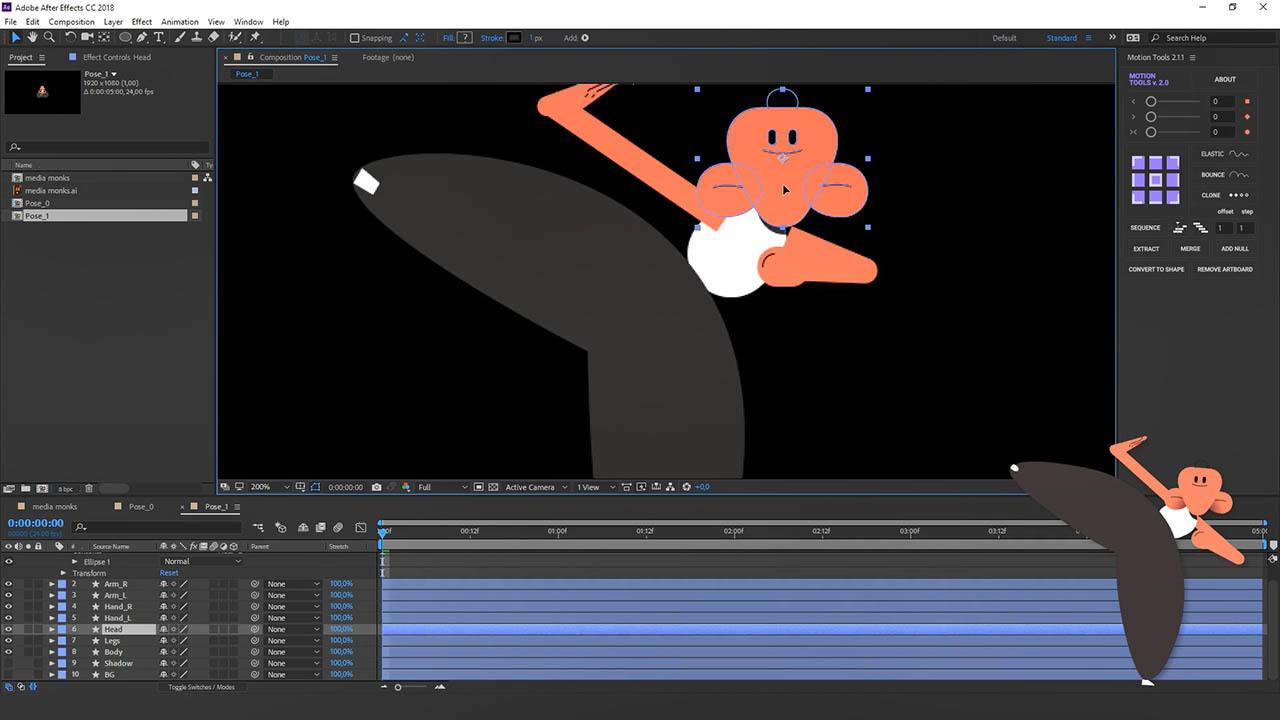This screenshot has height=720, width=1280.
Task: Click the ADD NULL button
Action: coord(1235,249)
